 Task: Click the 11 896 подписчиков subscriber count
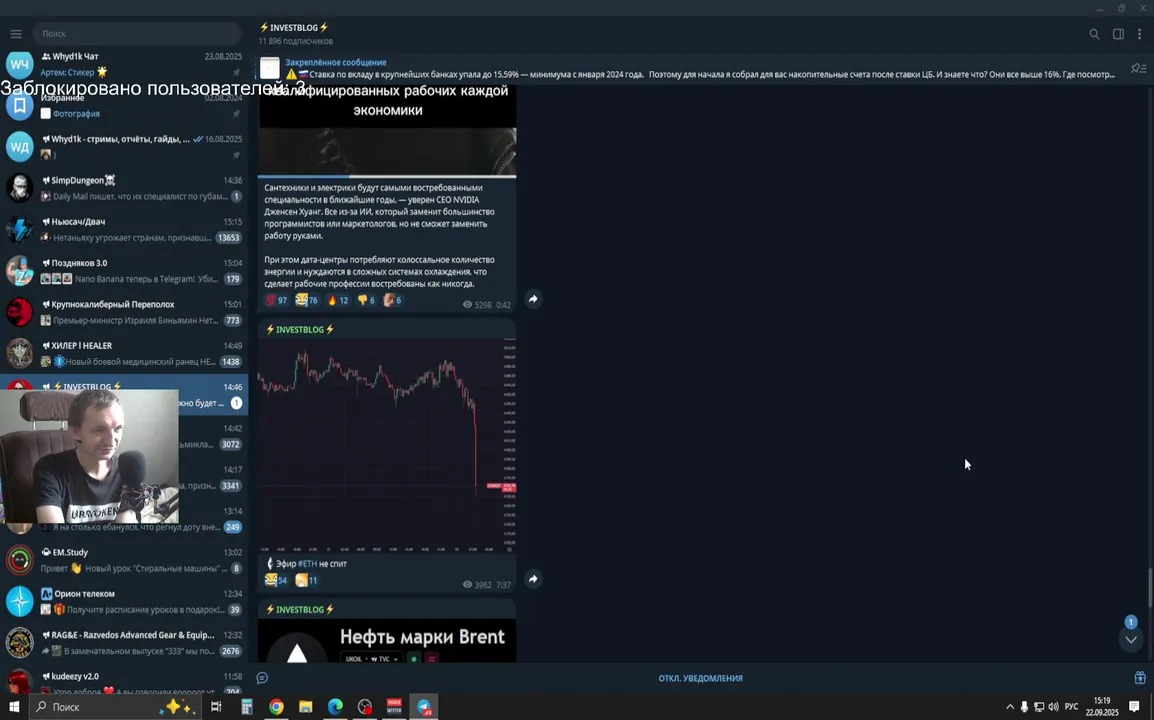[x=295, y=41]
